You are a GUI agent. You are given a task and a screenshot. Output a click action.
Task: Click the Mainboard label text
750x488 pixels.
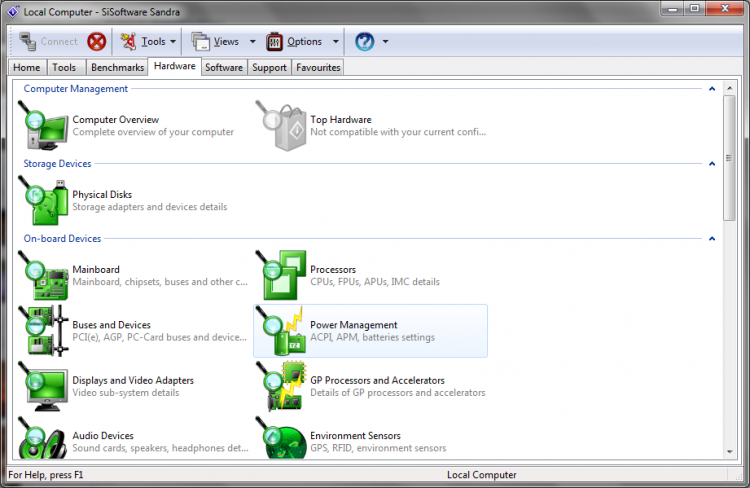pyautogui.click(x=96, y=269)
